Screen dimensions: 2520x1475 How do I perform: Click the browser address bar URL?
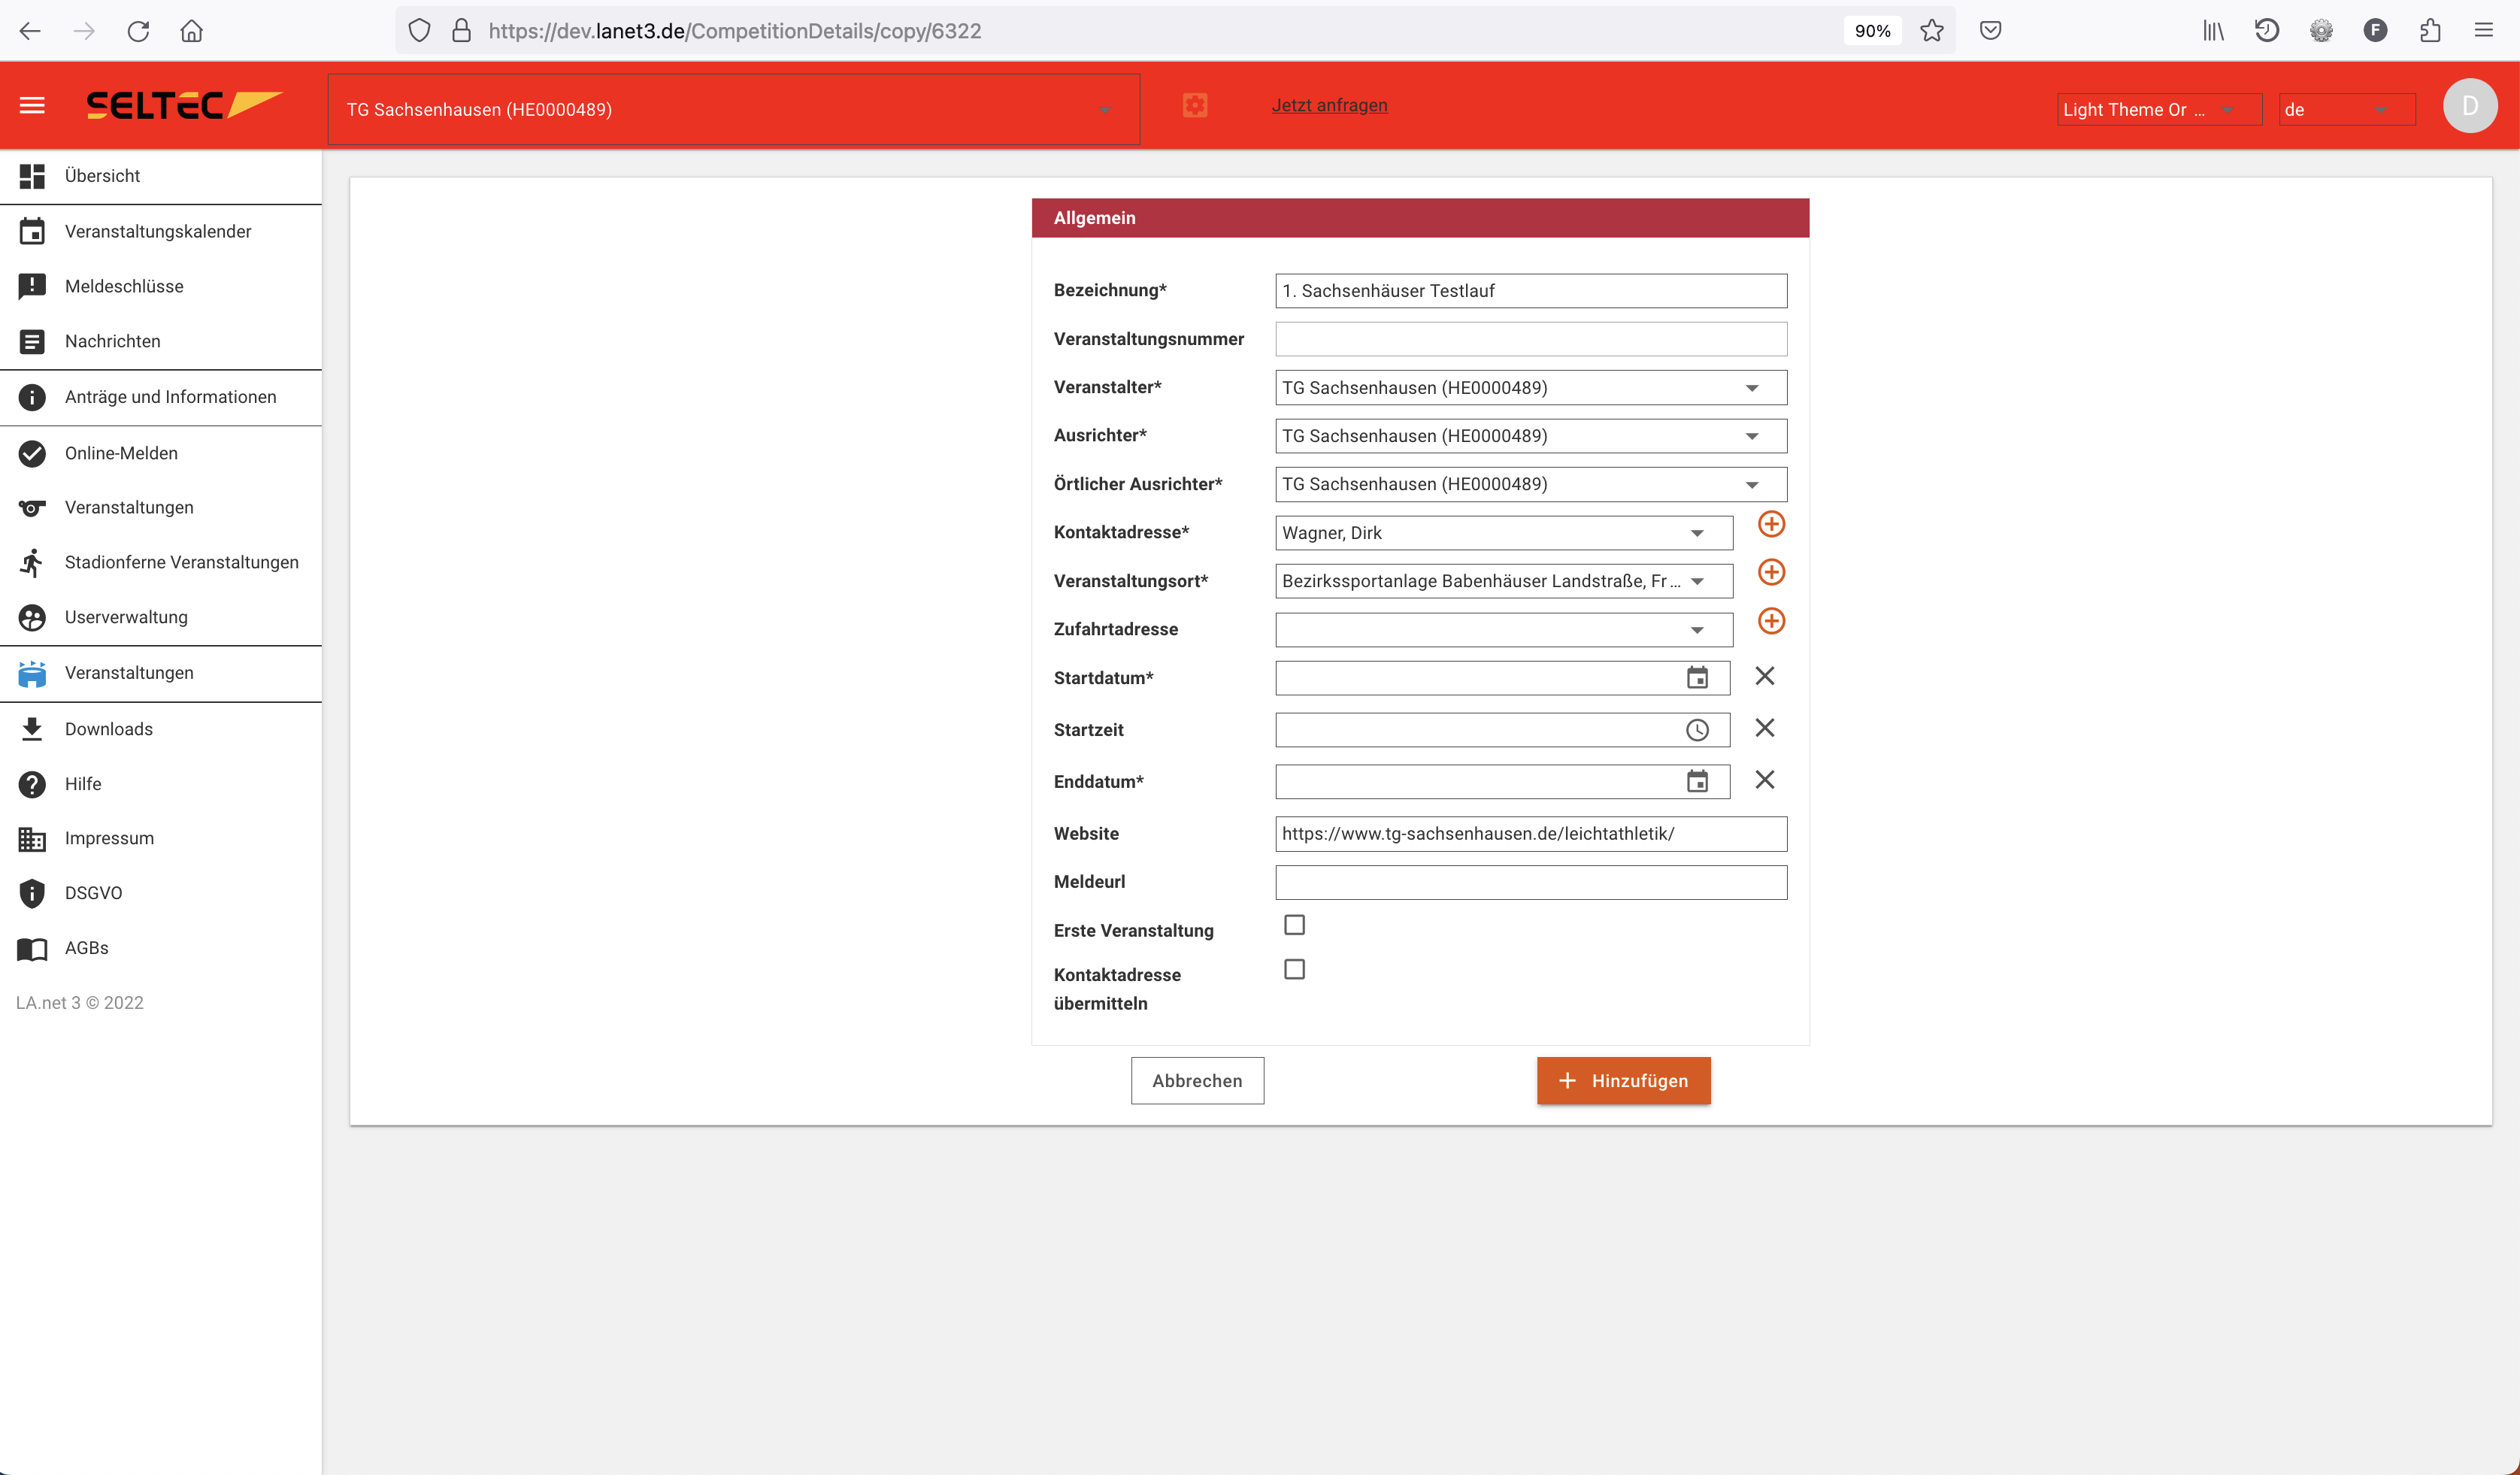tap(735, 31)
